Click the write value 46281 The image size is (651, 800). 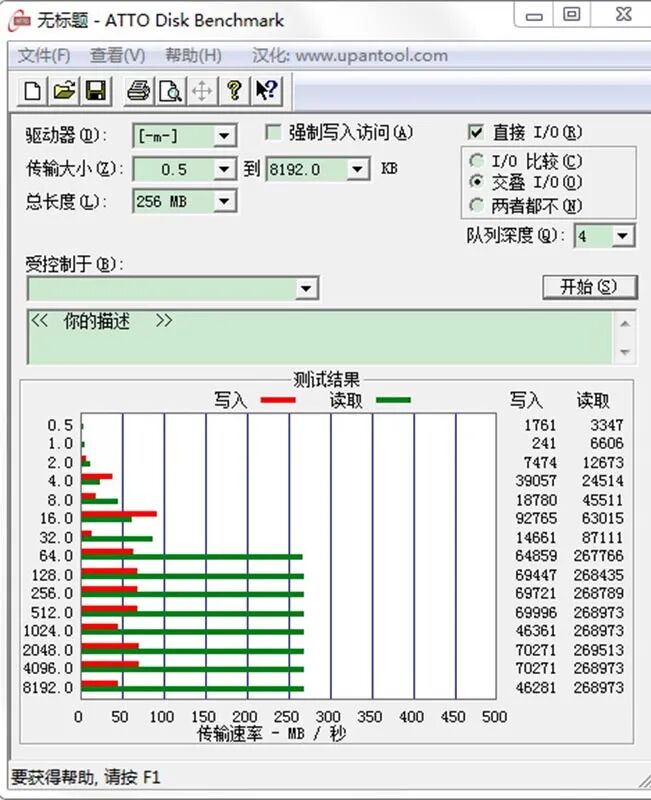click(x=536, y=687)
